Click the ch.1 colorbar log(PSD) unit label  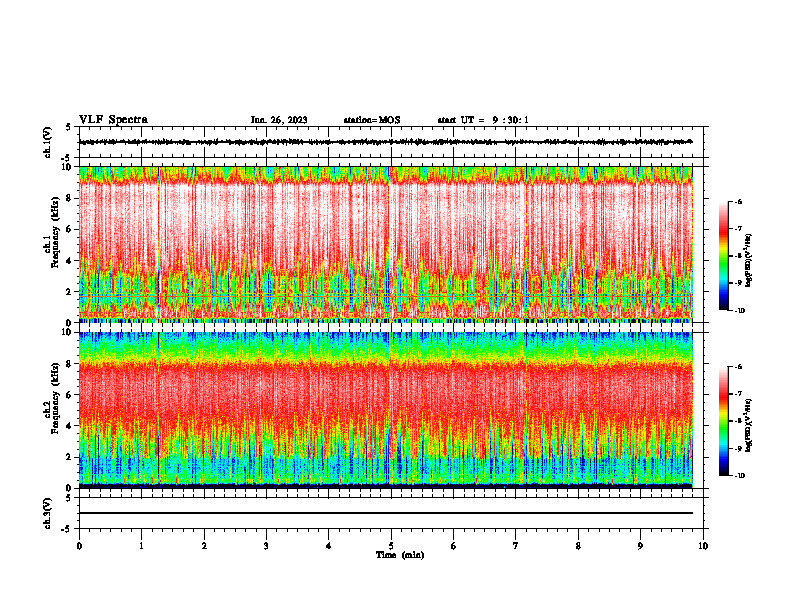click(749, 261)
